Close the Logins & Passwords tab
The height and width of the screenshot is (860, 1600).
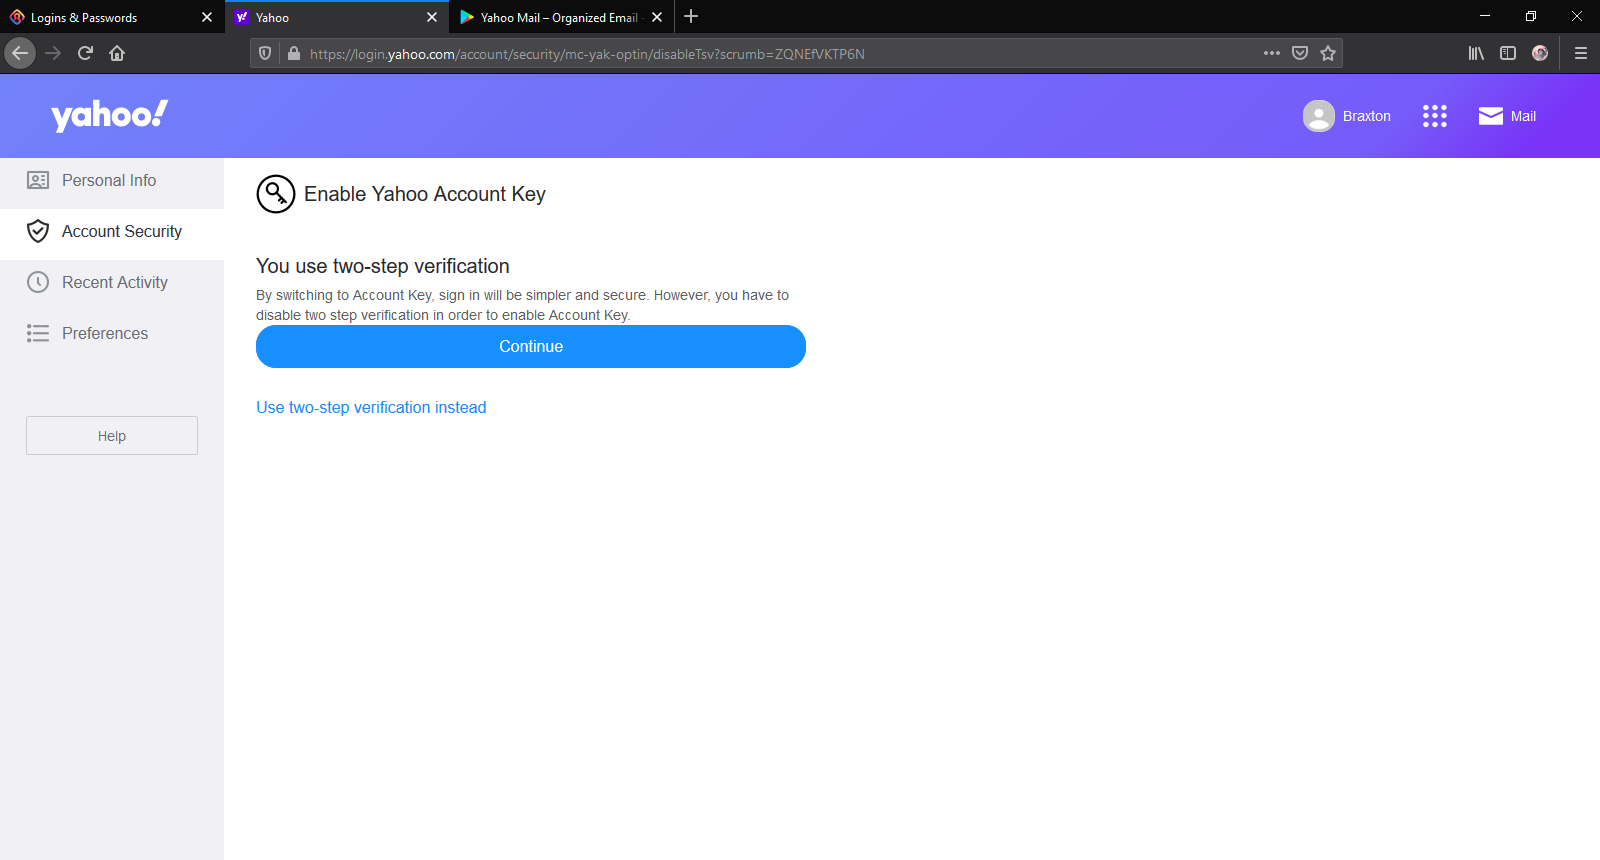(x=207, y=17)
